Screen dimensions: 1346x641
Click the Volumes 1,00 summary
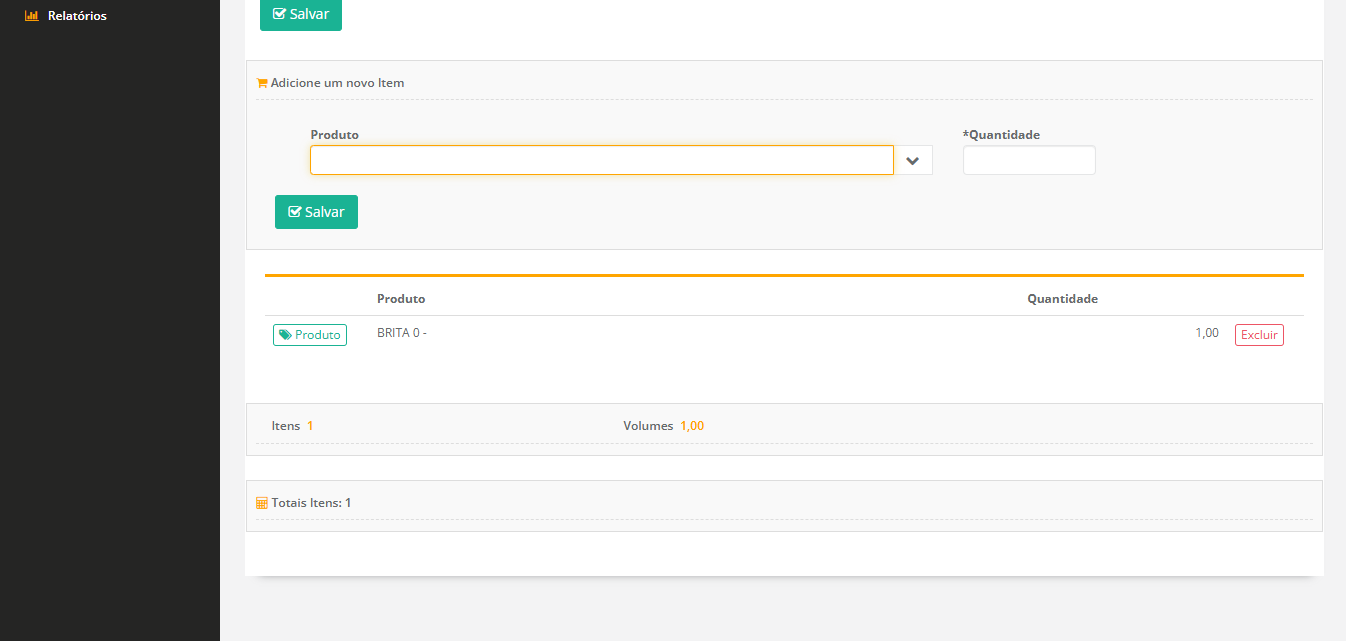(x=663, y=426)
